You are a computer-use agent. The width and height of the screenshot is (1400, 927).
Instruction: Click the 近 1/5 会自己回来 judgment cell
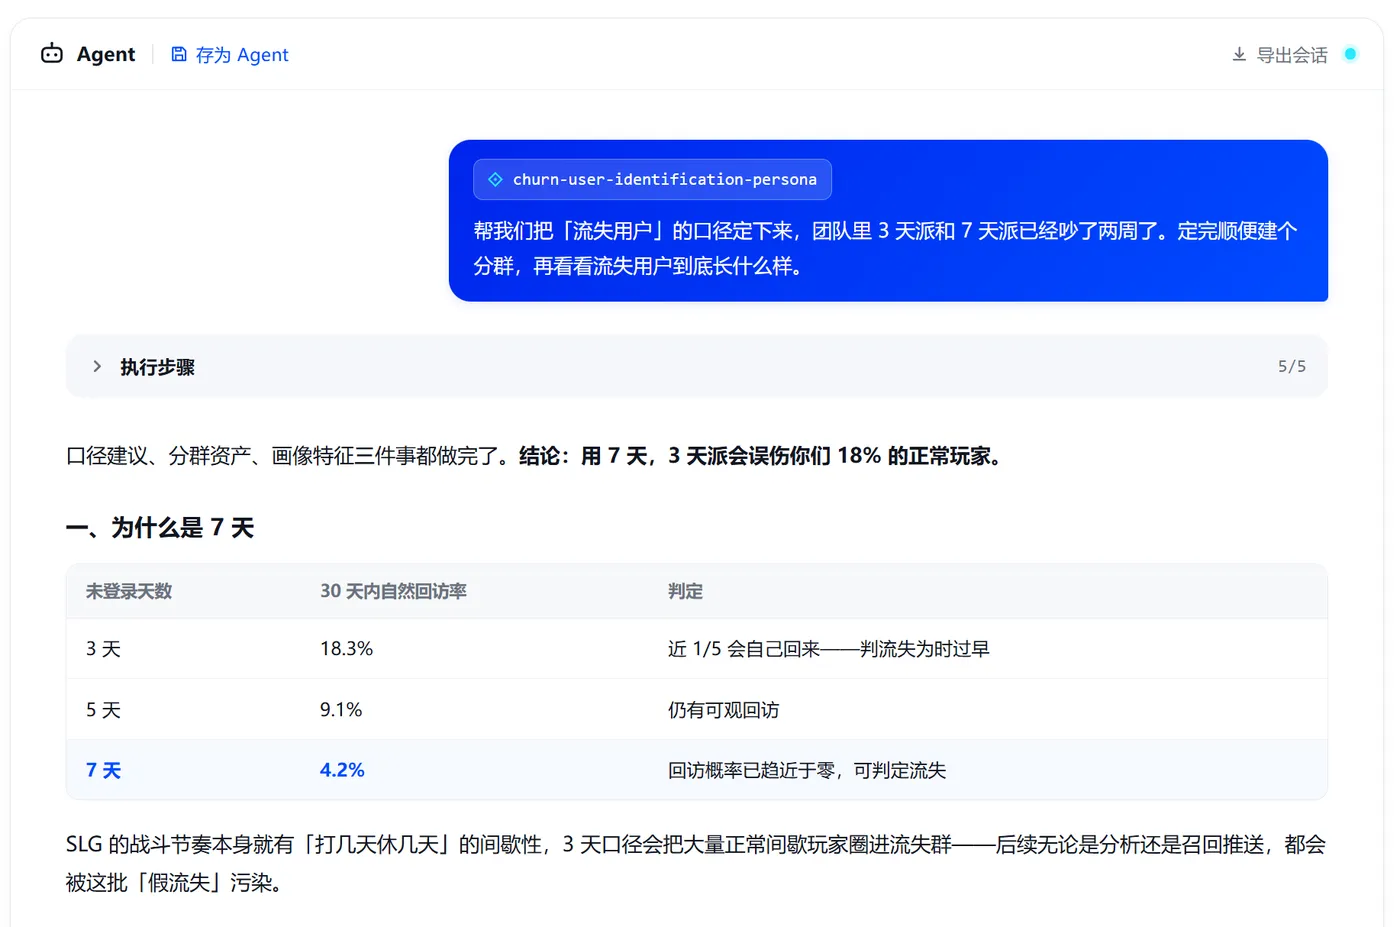pos(829,649)
